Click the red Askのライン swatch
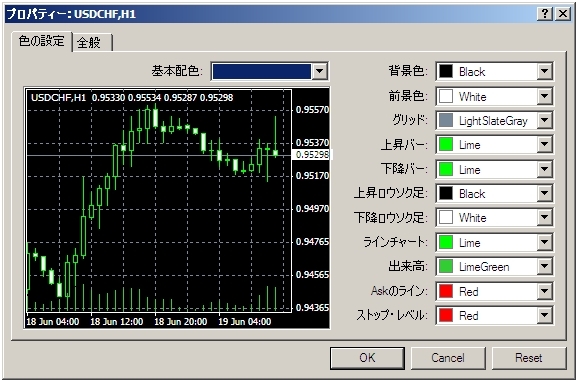This screenshot has height=382, width=578. coord(446,291)
